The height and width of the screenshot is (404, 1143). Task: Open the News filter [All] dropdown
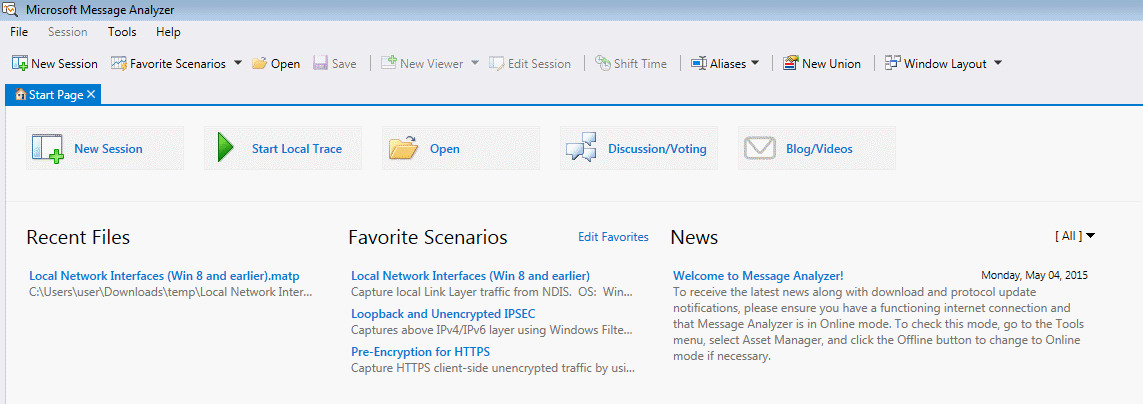(1075, 236)
